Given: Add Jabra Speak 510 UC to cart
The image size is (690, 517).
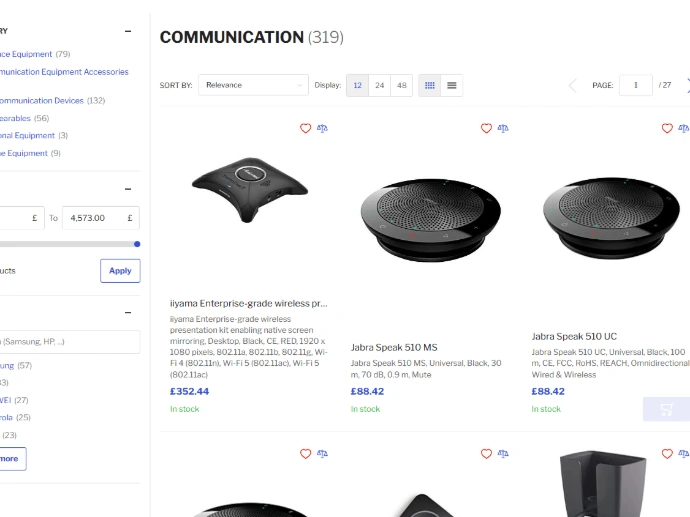Looking at the screenshot, I should [x=666, y=409].
